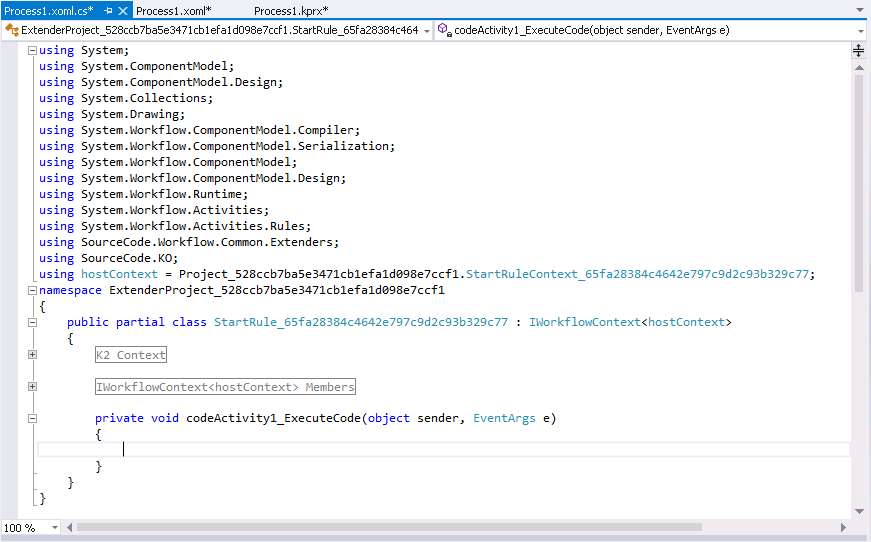Collapse the namespace ExtenderProject block
This screenshot has width=871, height=542.
(32, 290)
